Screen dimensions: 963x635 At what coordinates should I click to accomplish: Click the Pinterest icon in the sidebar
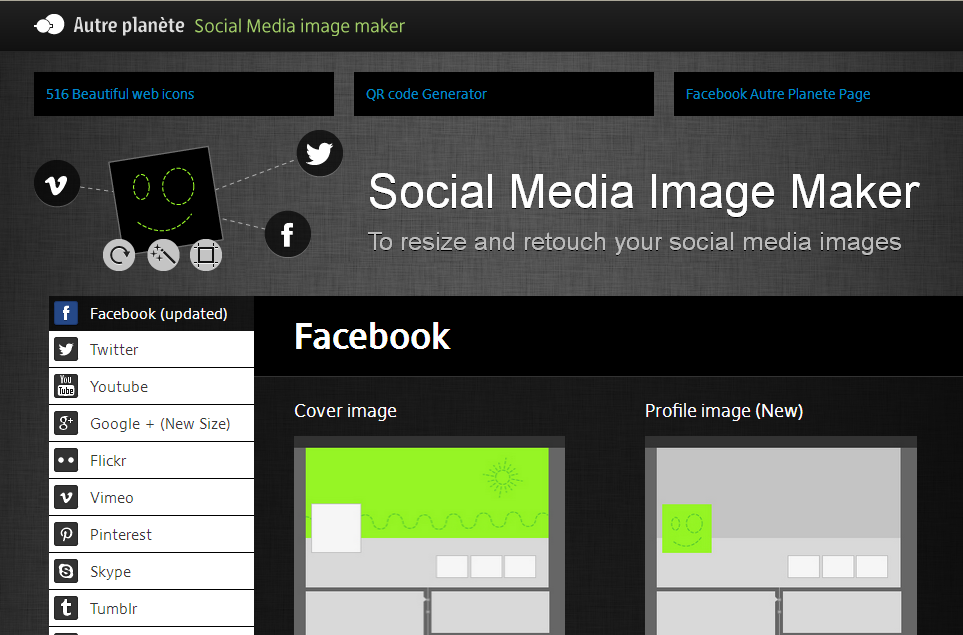point(66,534)
